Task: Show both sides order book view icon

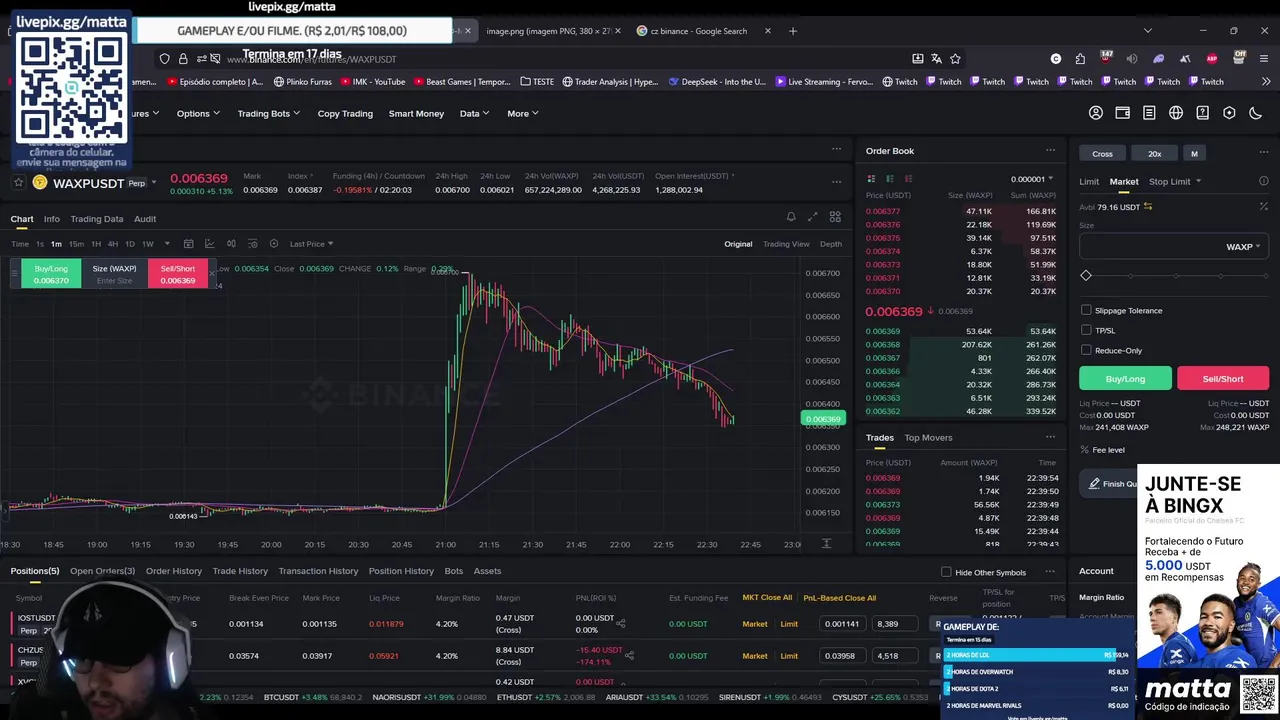Action: (872, 179)
